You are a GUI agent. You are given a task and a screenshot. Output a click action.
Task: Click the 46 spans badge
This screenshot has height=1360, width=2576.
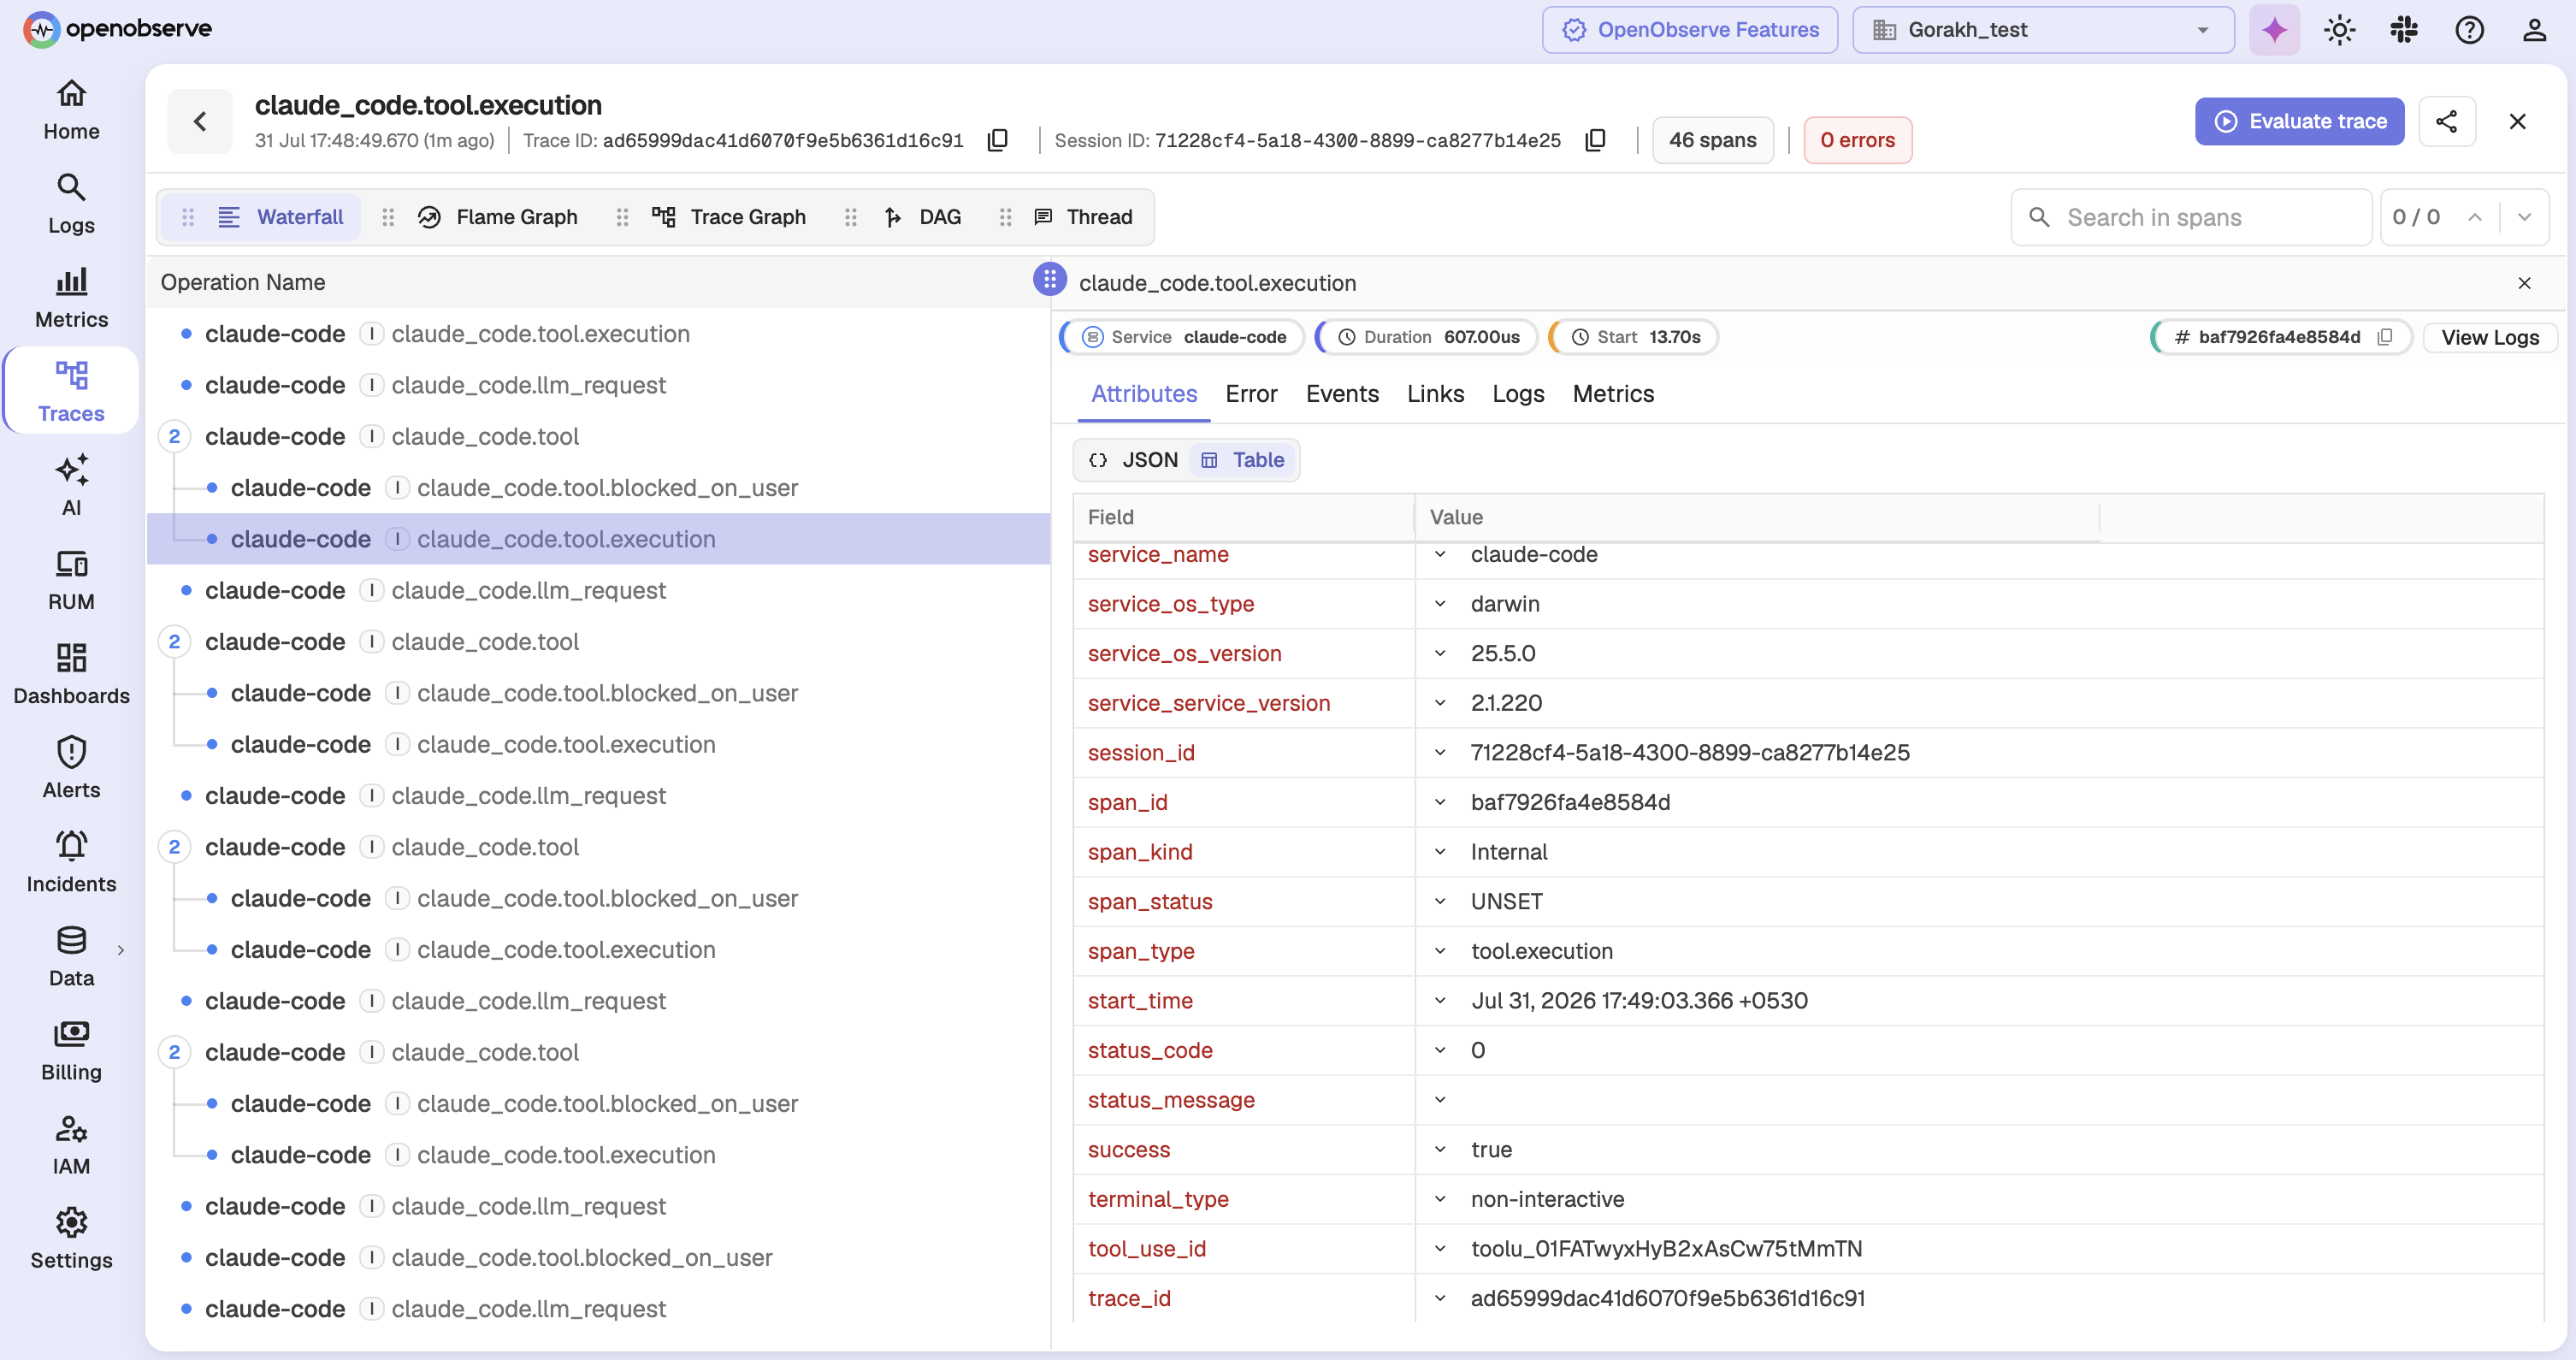coord(1712,140)
